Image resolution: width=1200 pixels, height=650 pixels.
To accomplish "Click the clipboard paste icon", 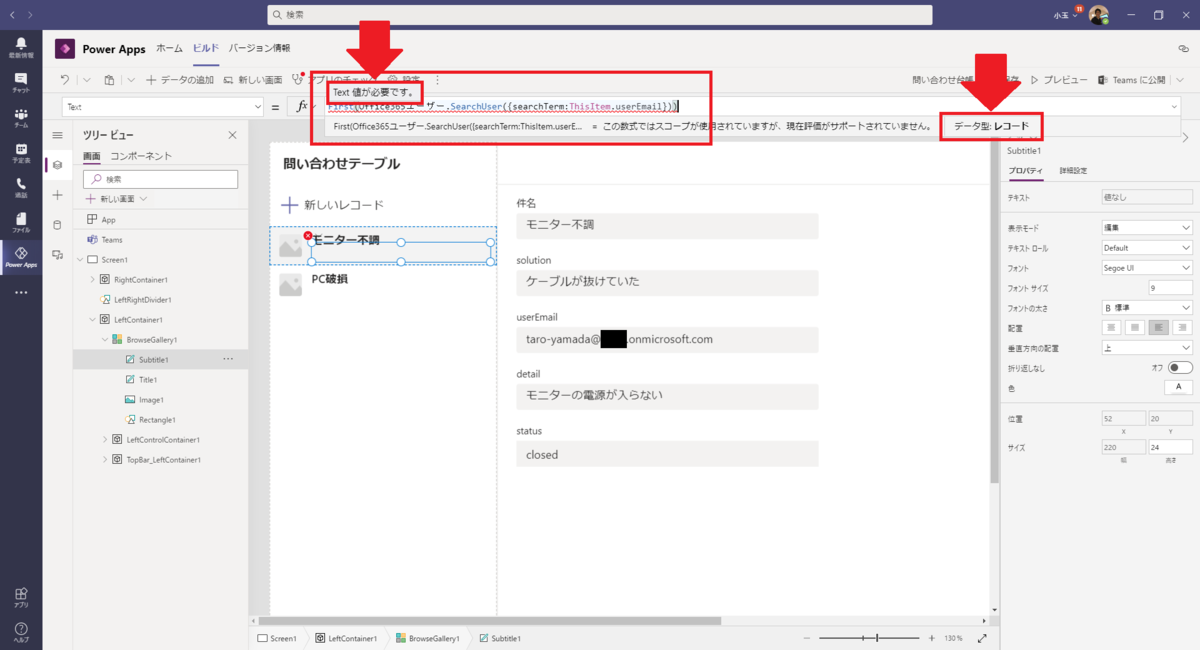I will pyautogui.click(x=109, y=78).
